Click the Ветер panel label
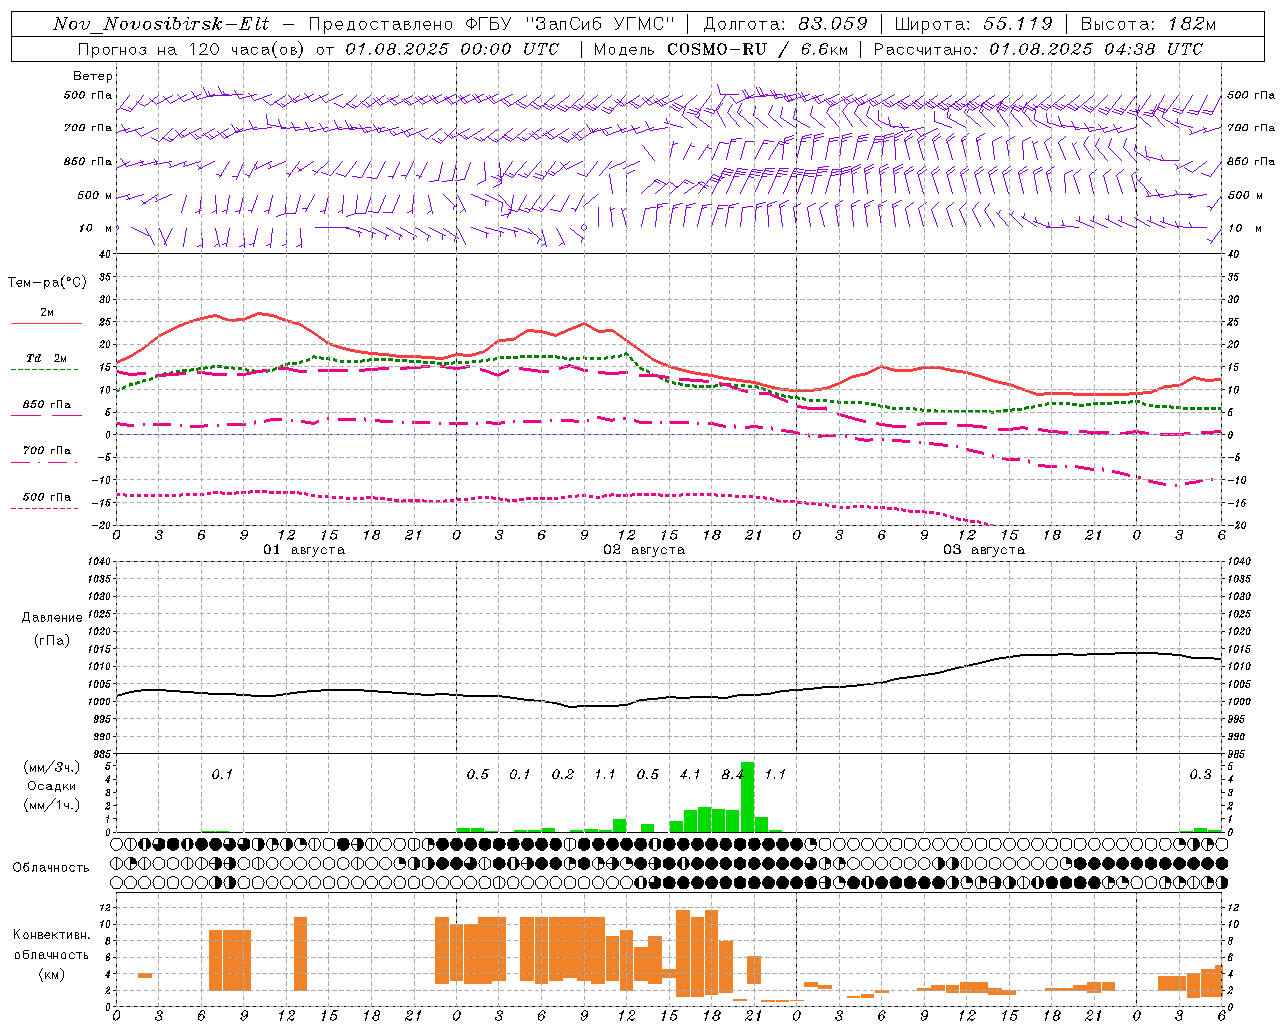The image size is (1280, 1024). (93, 76)
